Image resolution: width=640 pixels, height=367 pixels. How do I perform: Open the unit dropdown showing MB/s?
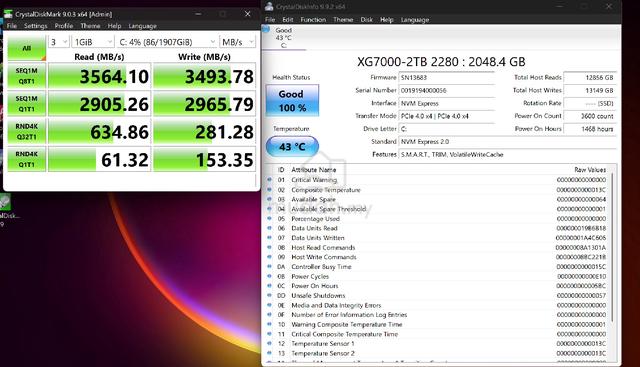238,42
